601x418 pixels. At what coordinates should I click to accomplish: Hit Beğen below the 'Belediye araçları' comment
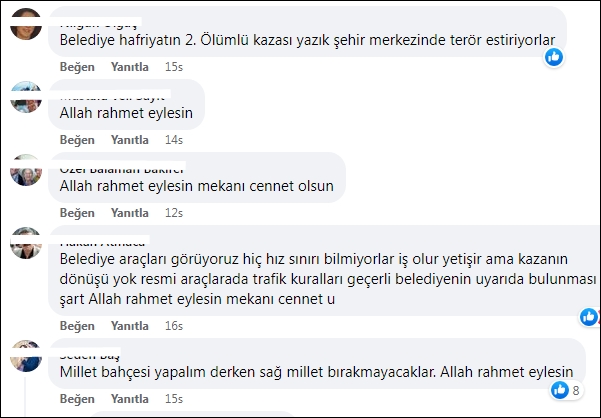[77, 326]
